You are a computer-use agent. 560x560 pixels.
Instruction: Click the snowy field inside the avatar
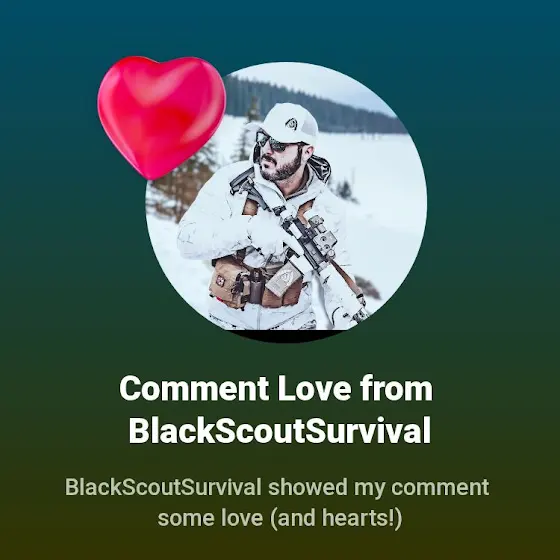(382, 200)
